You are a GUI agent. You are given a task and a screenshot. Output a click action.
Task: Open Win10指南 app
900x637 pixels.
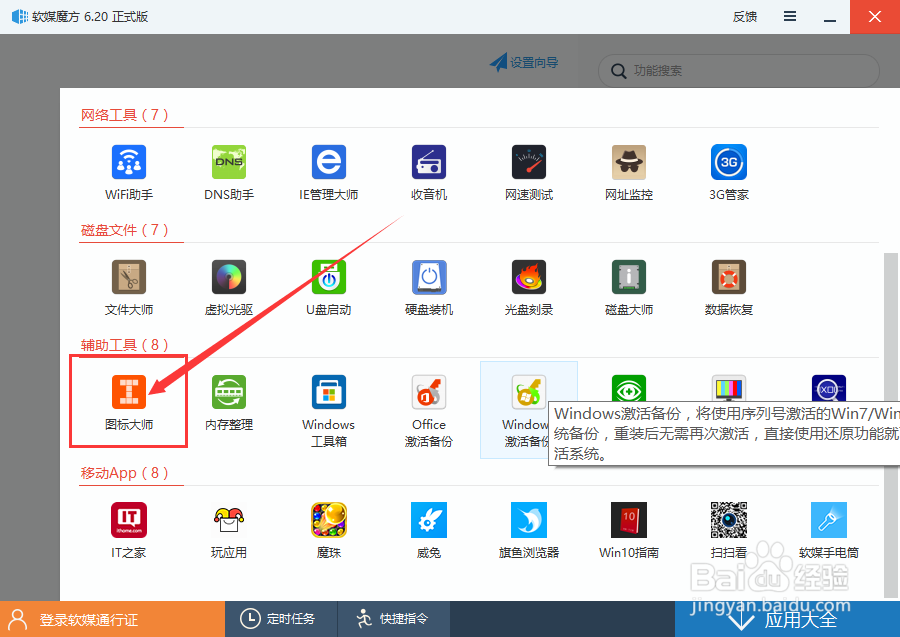point(629,530)
